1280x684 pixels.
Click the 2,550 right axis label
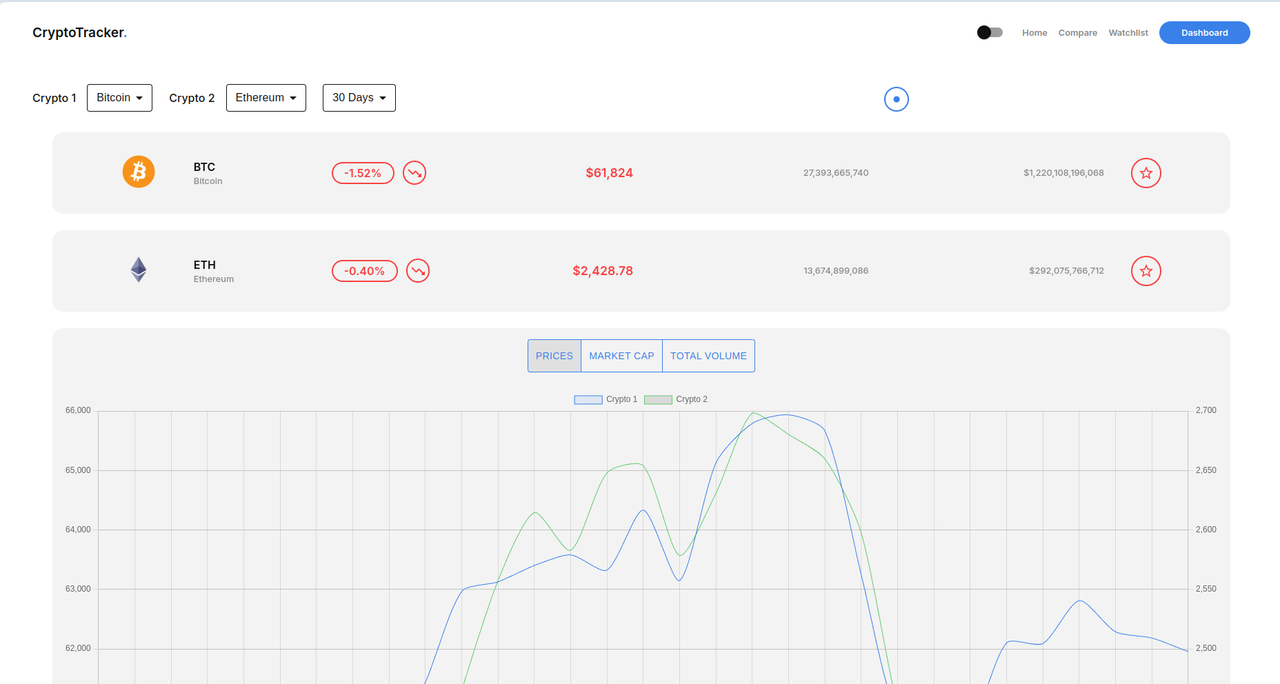pos(1206,589)
